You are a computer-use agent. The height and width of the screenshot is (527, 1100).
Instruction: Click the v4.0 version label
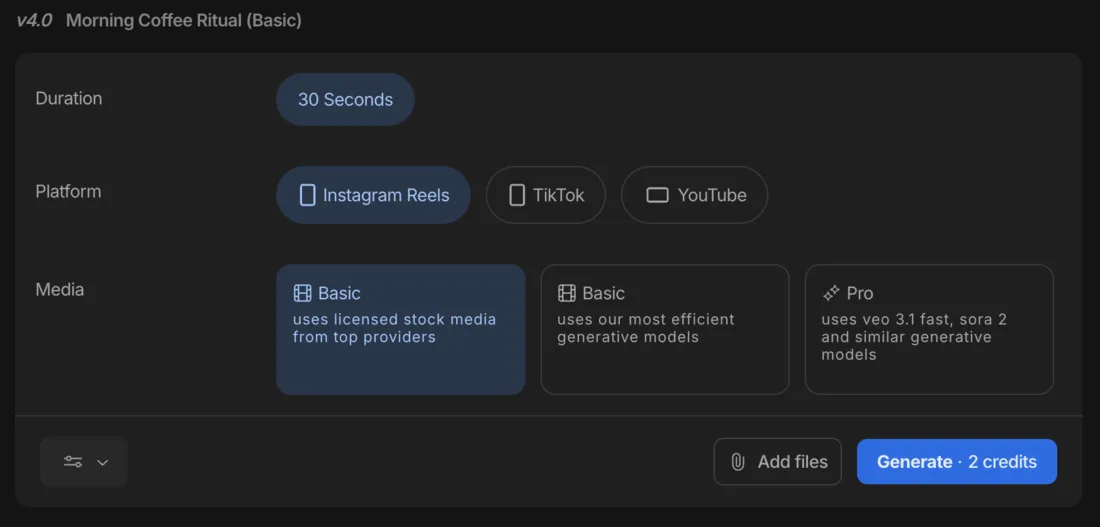point(34,20)
